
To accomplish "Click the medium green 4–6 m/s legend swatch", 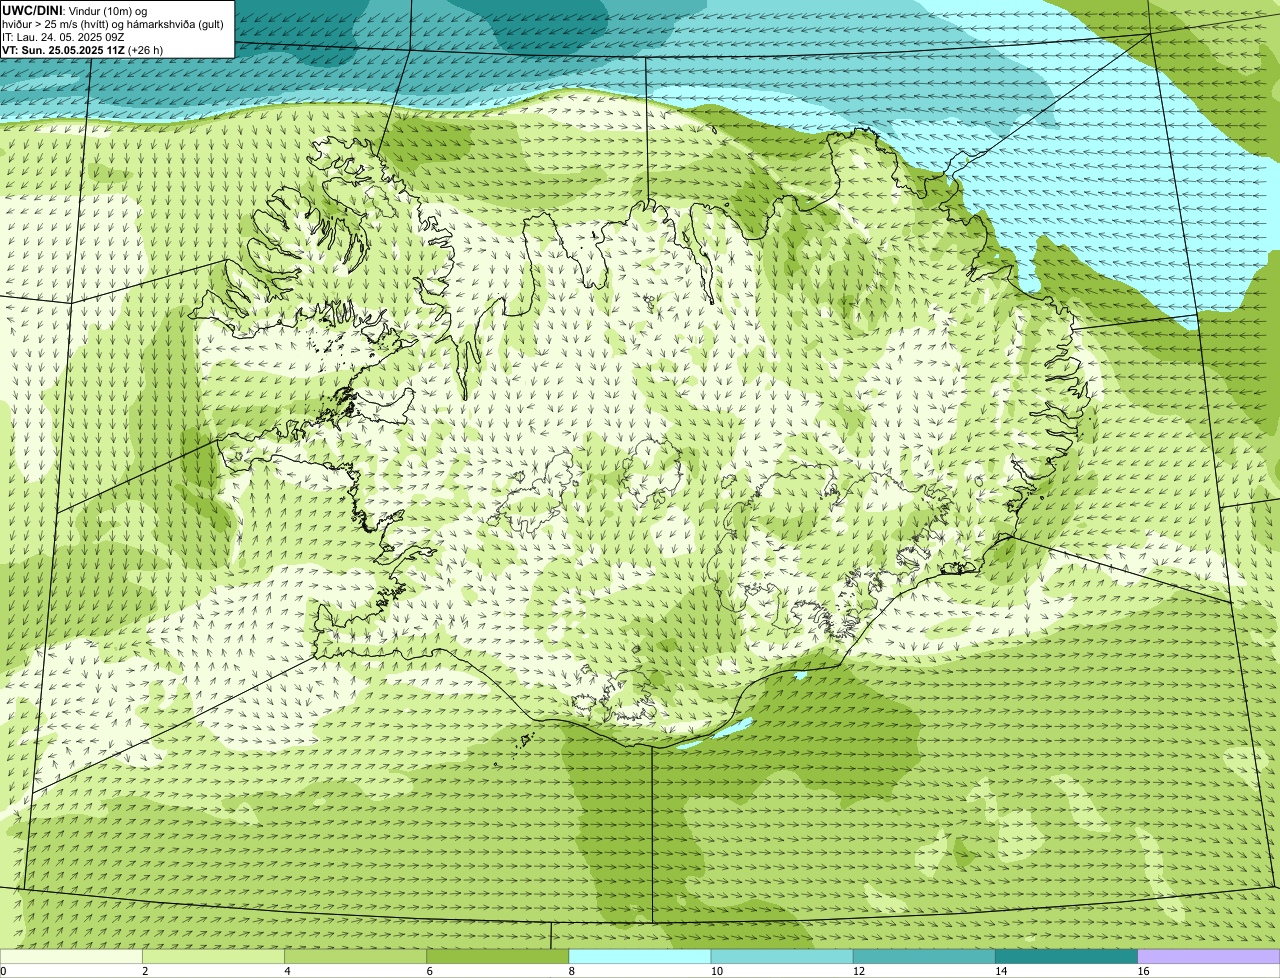I will tap(356, 956).
